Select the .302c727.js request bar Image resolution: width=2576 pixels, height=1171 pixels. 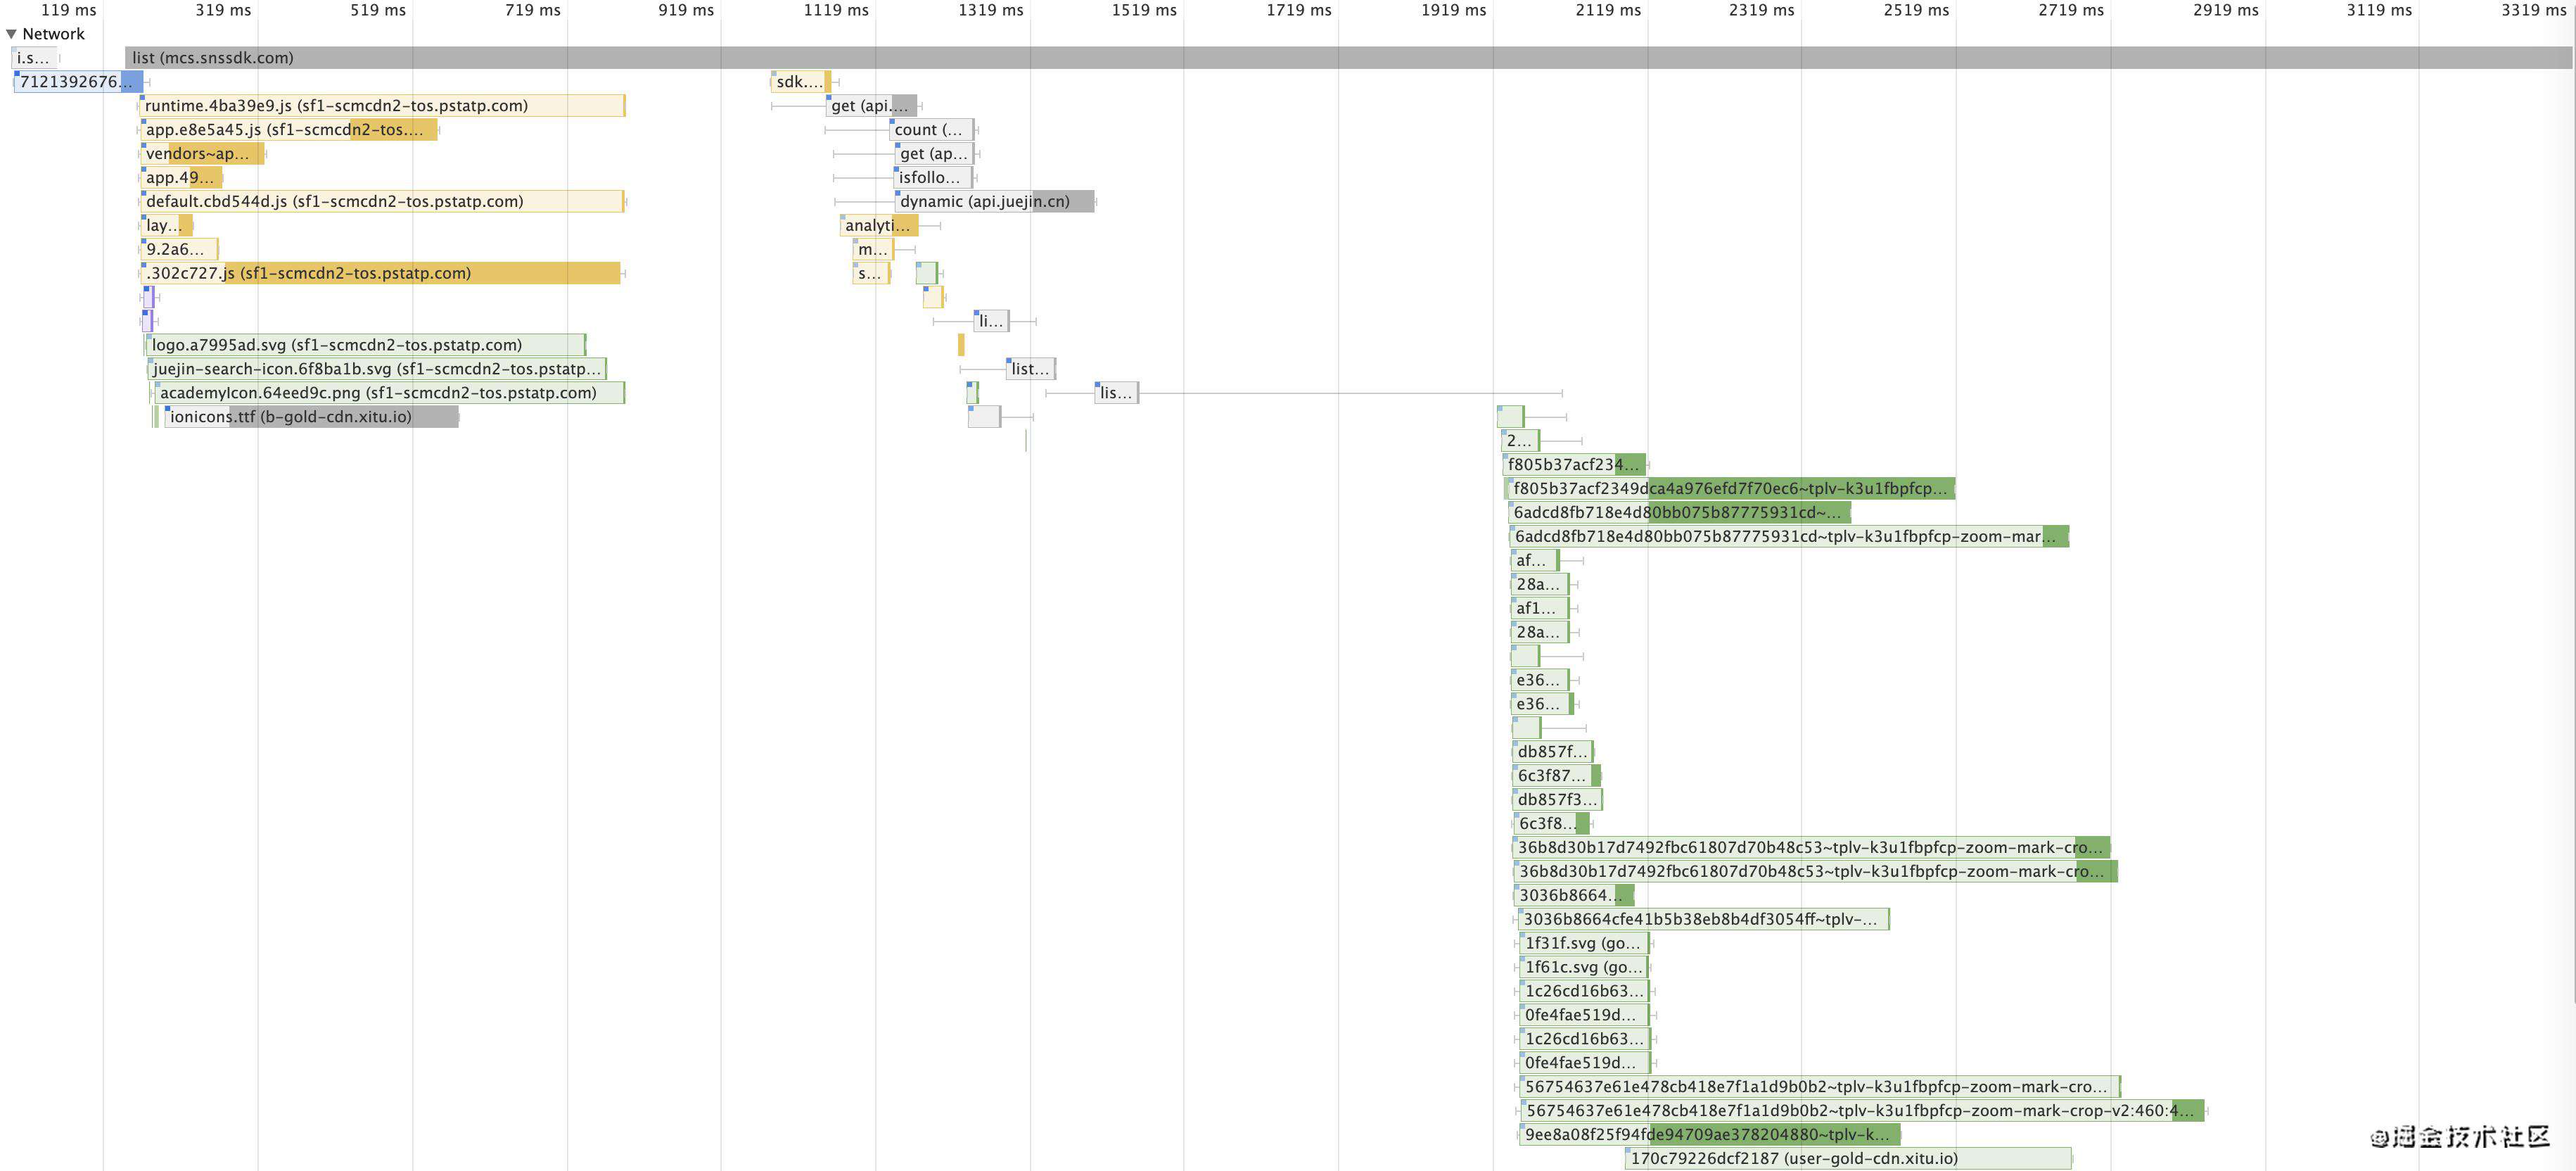[x=380, y=274]
